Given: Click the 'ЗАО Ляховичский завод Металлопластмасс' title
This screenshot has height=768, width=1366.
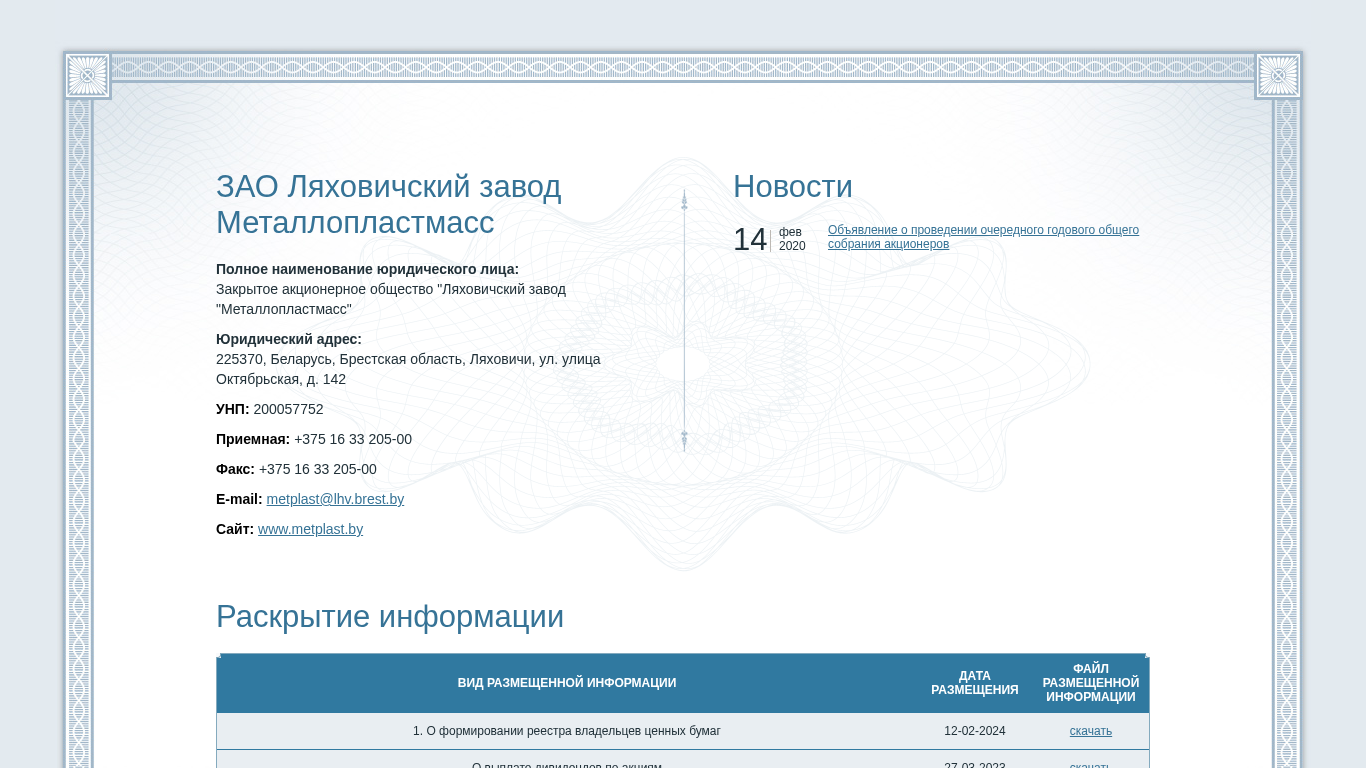Looking at the screenshot, I should tap(388, 205).
